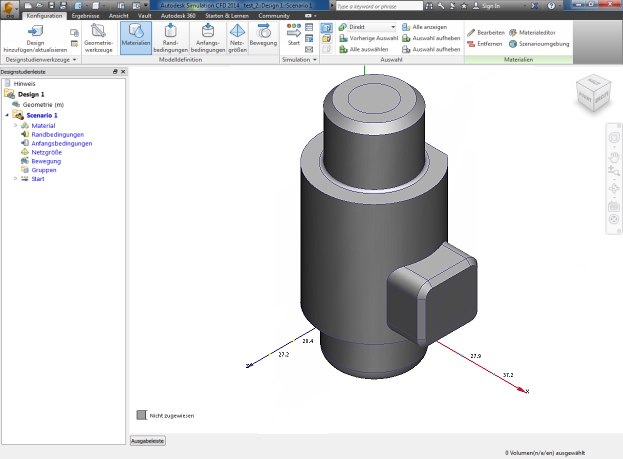Click the Sign In button
The height and width of the screenshot is (459, 623).
(x=487, y=6)
